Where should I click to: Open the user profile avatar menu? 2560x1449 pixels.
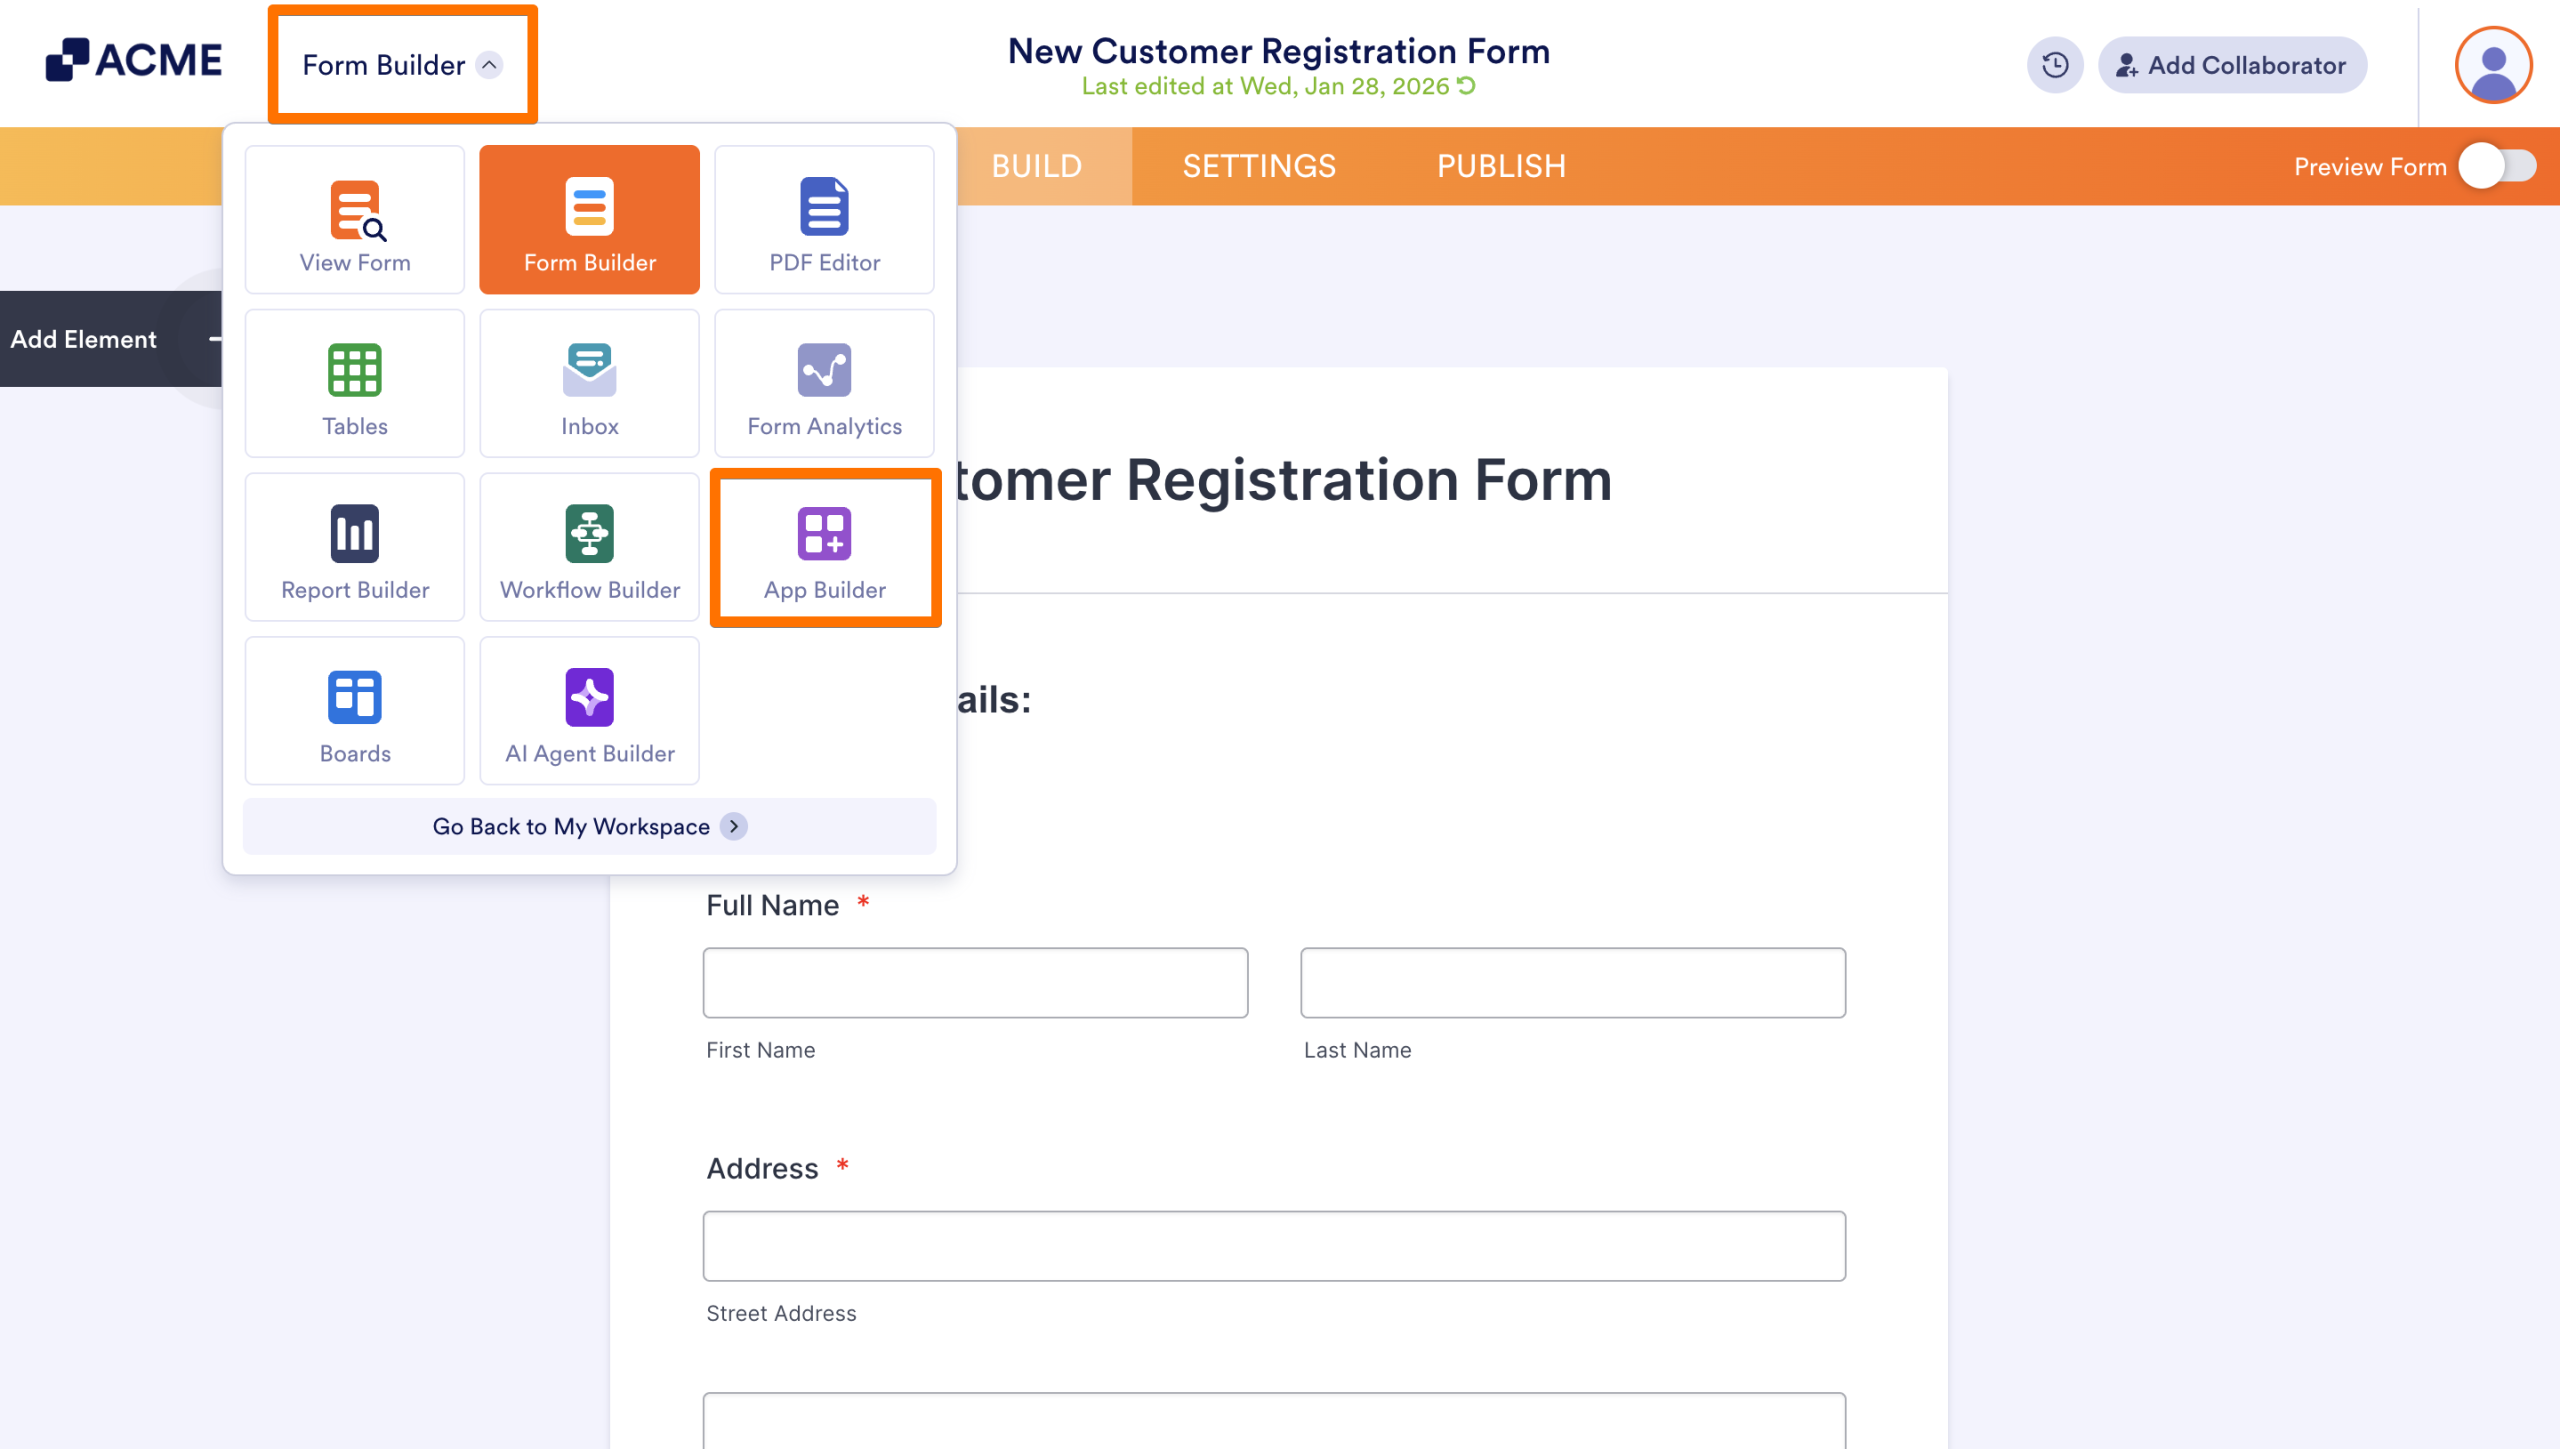[x=2493, y=65]
